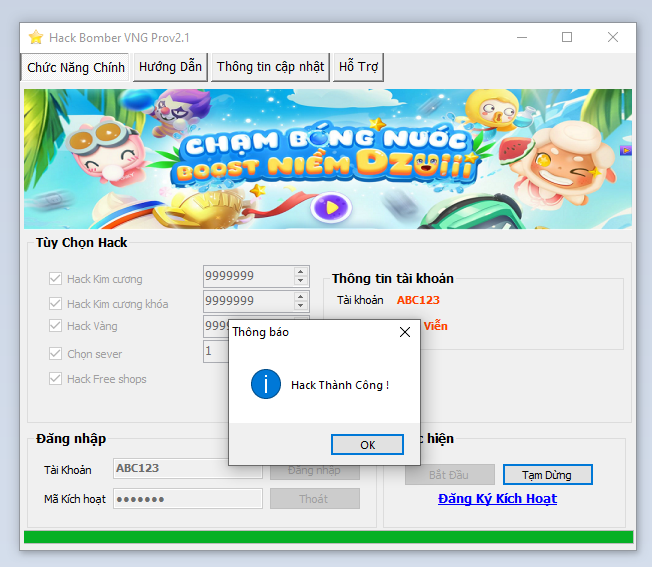Click the green progress bar
The height and width of the screenshot is (570, 652).
coord(328,536)
